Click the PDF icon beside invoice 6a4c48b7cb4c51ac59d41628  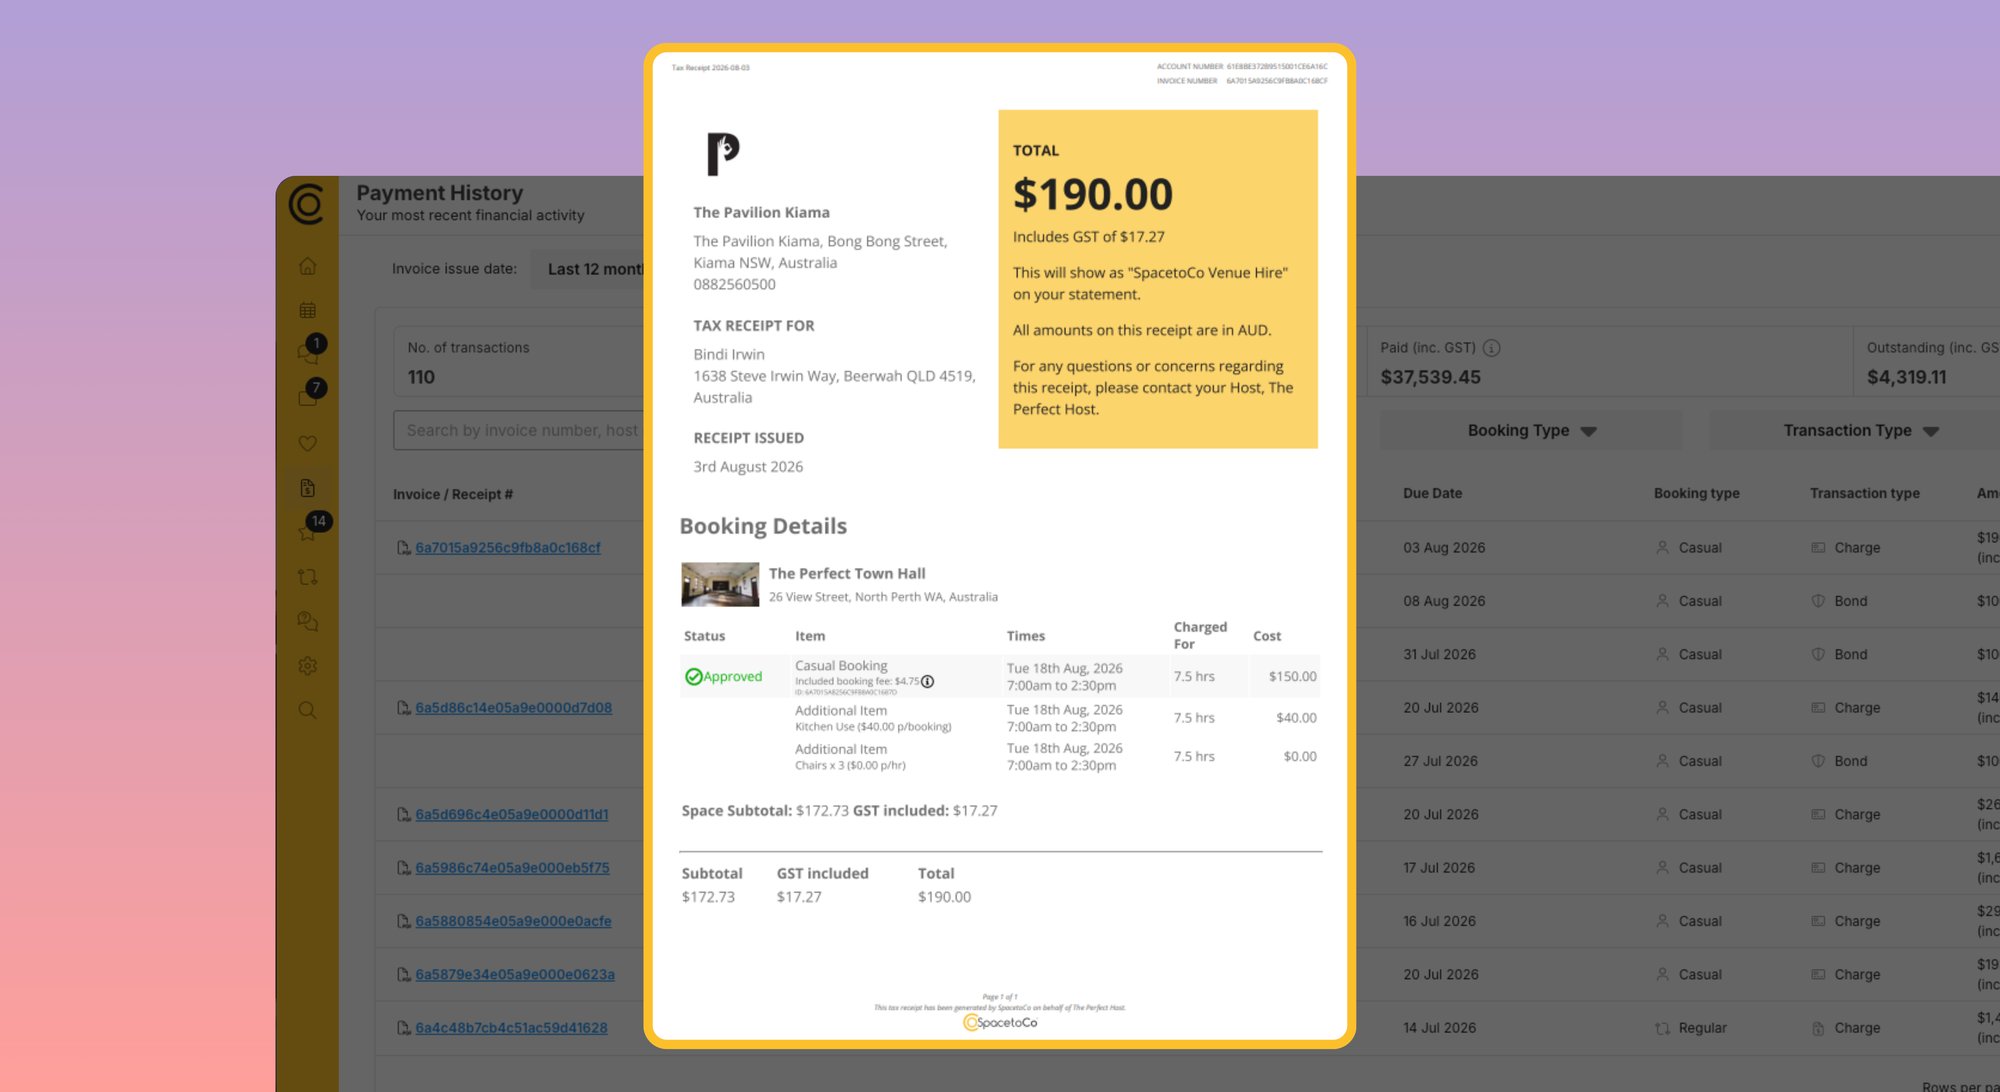[403, 1028]
